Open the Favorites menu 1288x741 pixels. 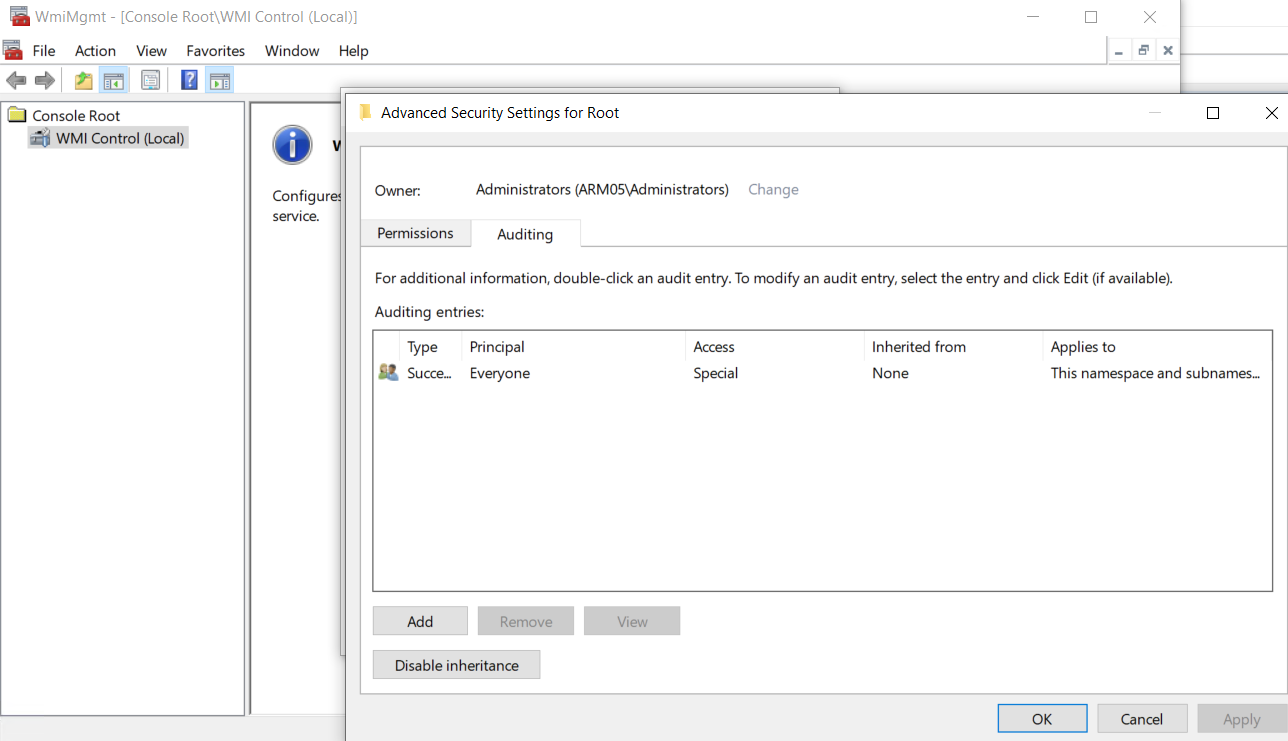tap(216, 51)
